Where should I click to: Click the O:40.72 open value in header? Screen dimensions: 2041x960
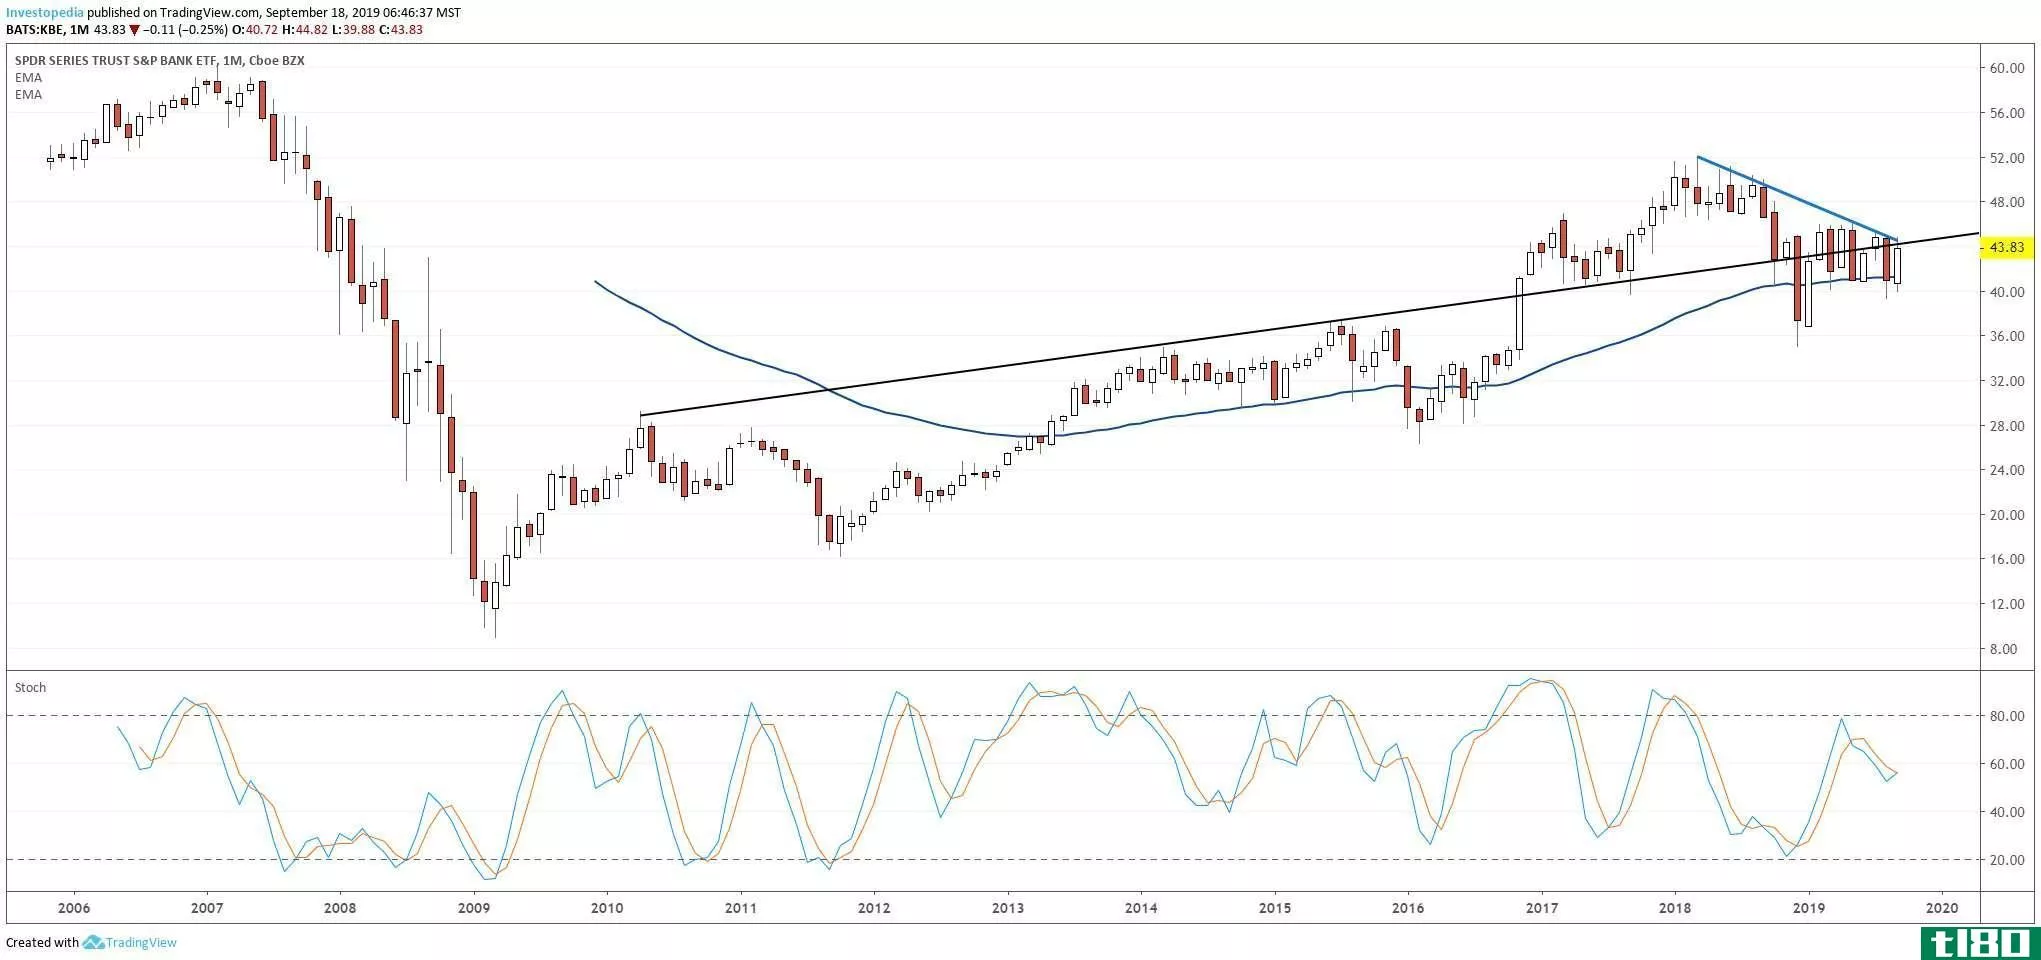(255, 30)
